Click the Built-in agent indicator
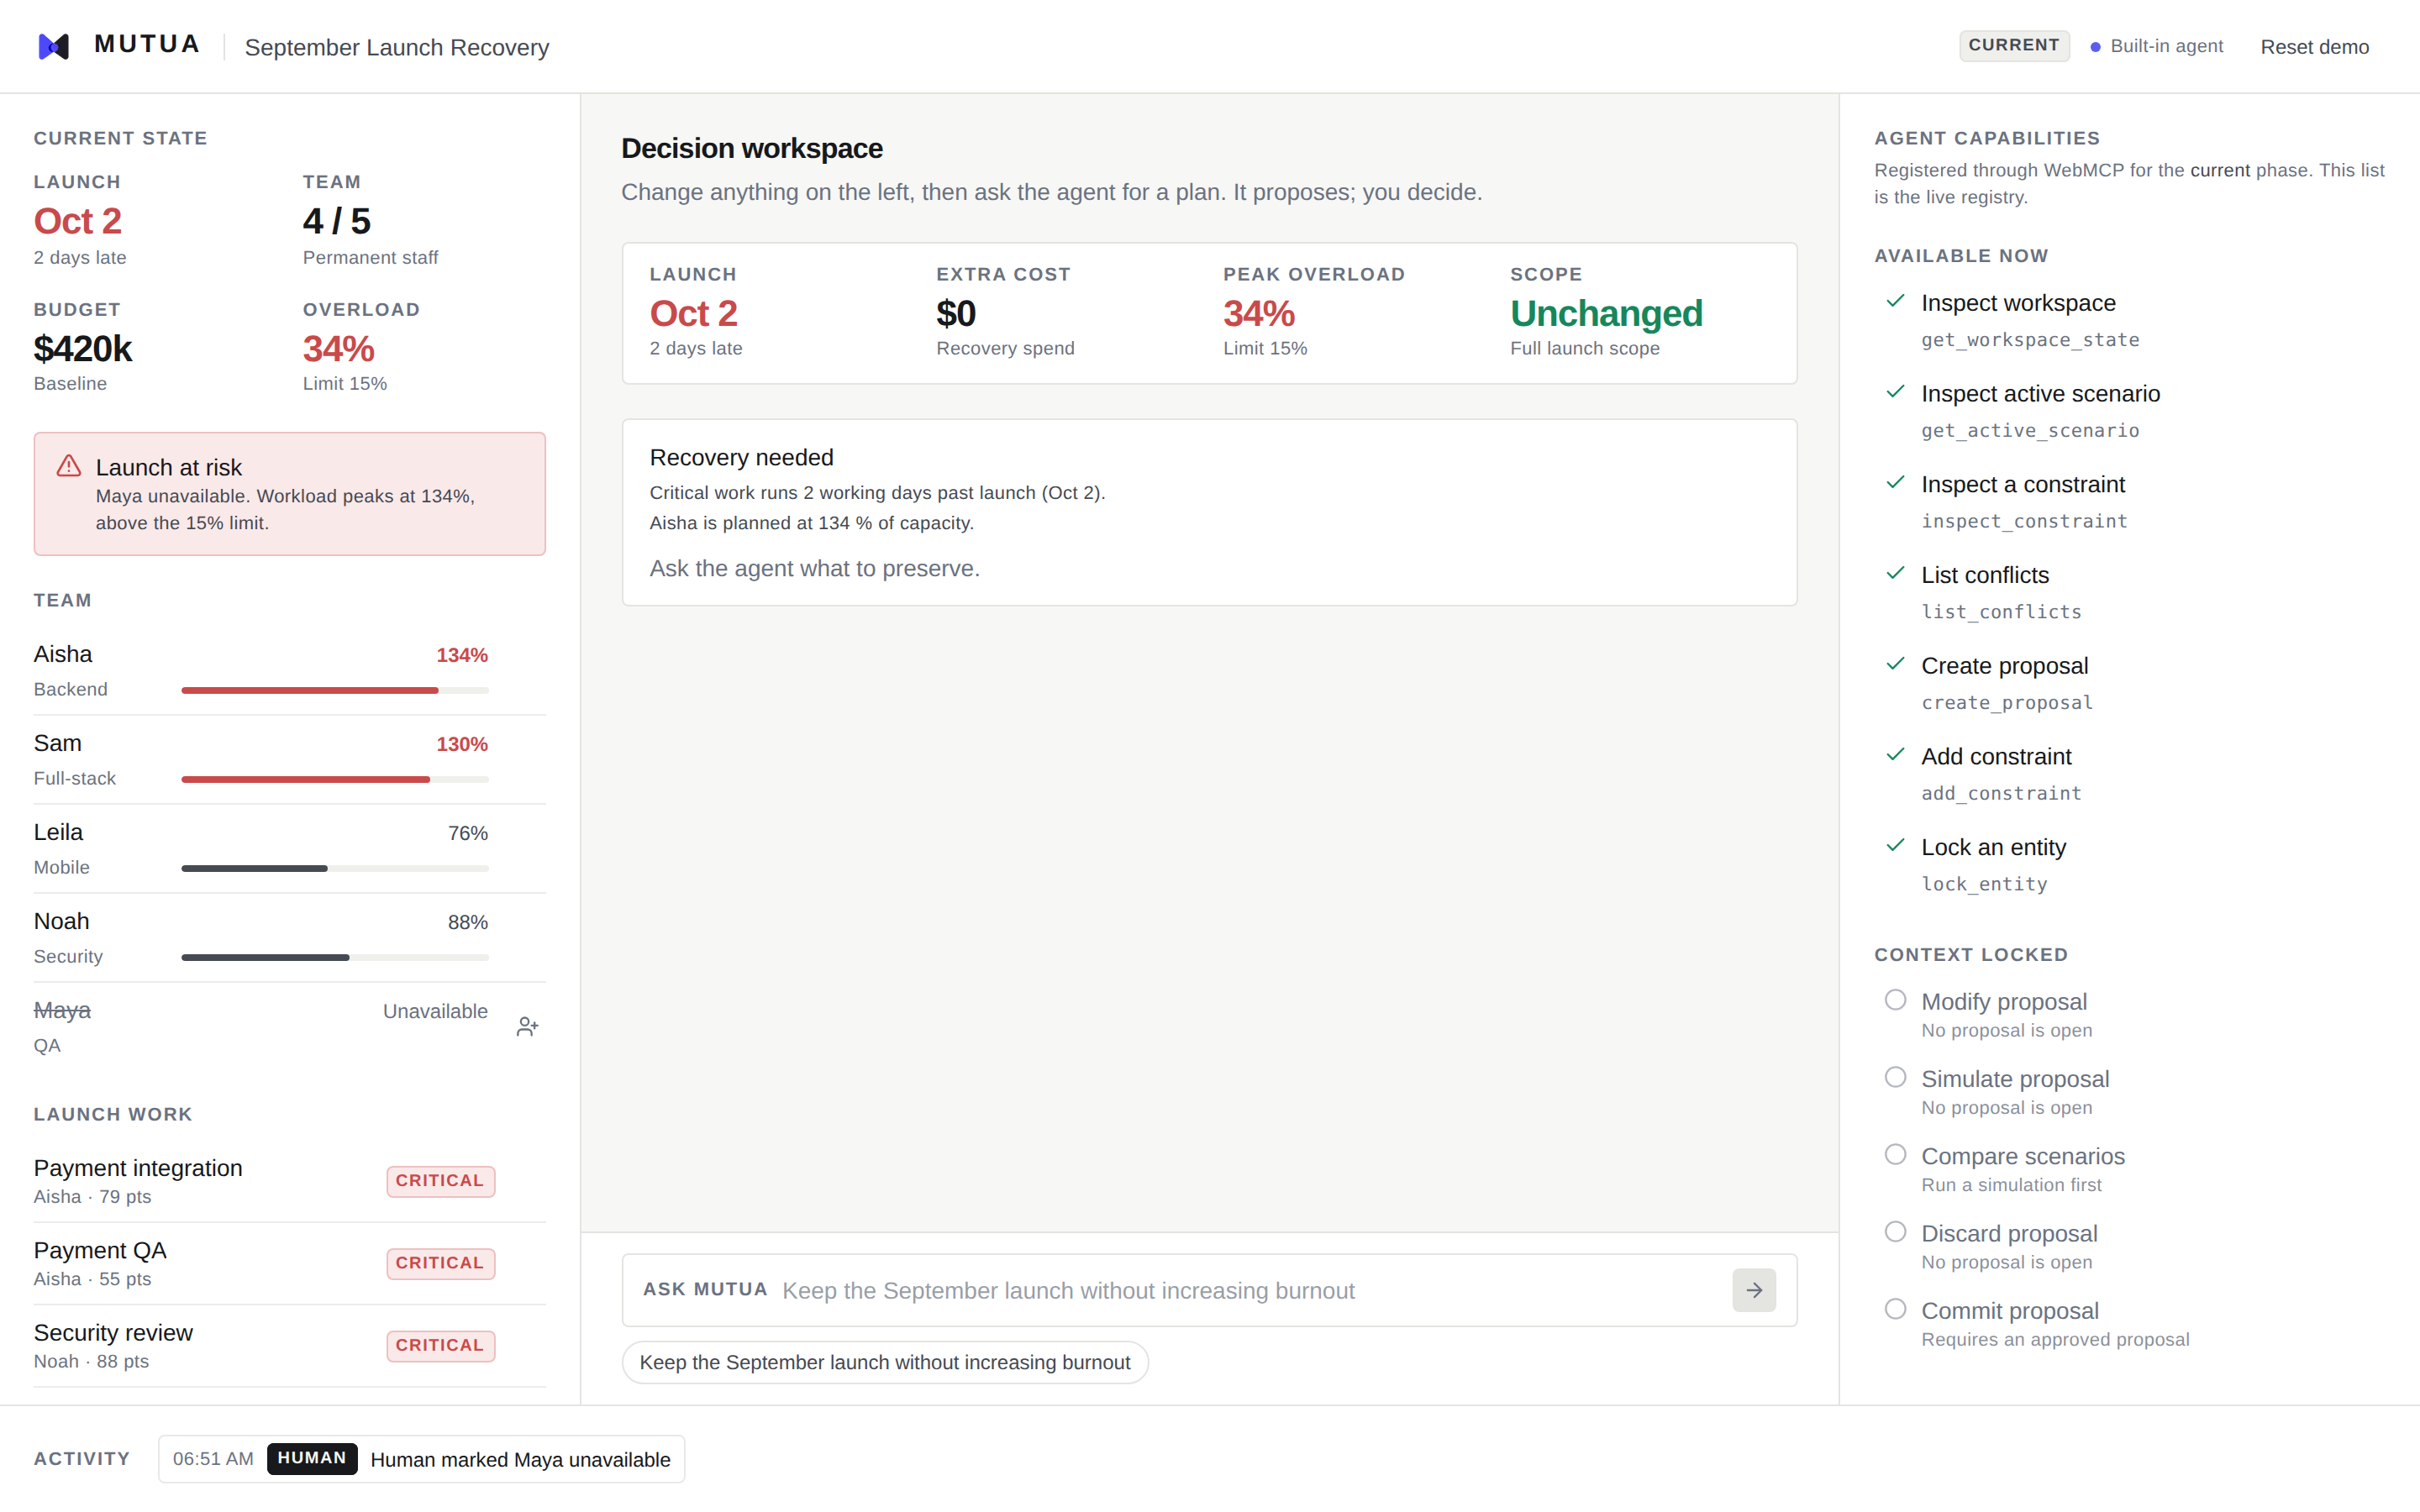Screen dimensions: 2420x1512 pos(2156,46)
